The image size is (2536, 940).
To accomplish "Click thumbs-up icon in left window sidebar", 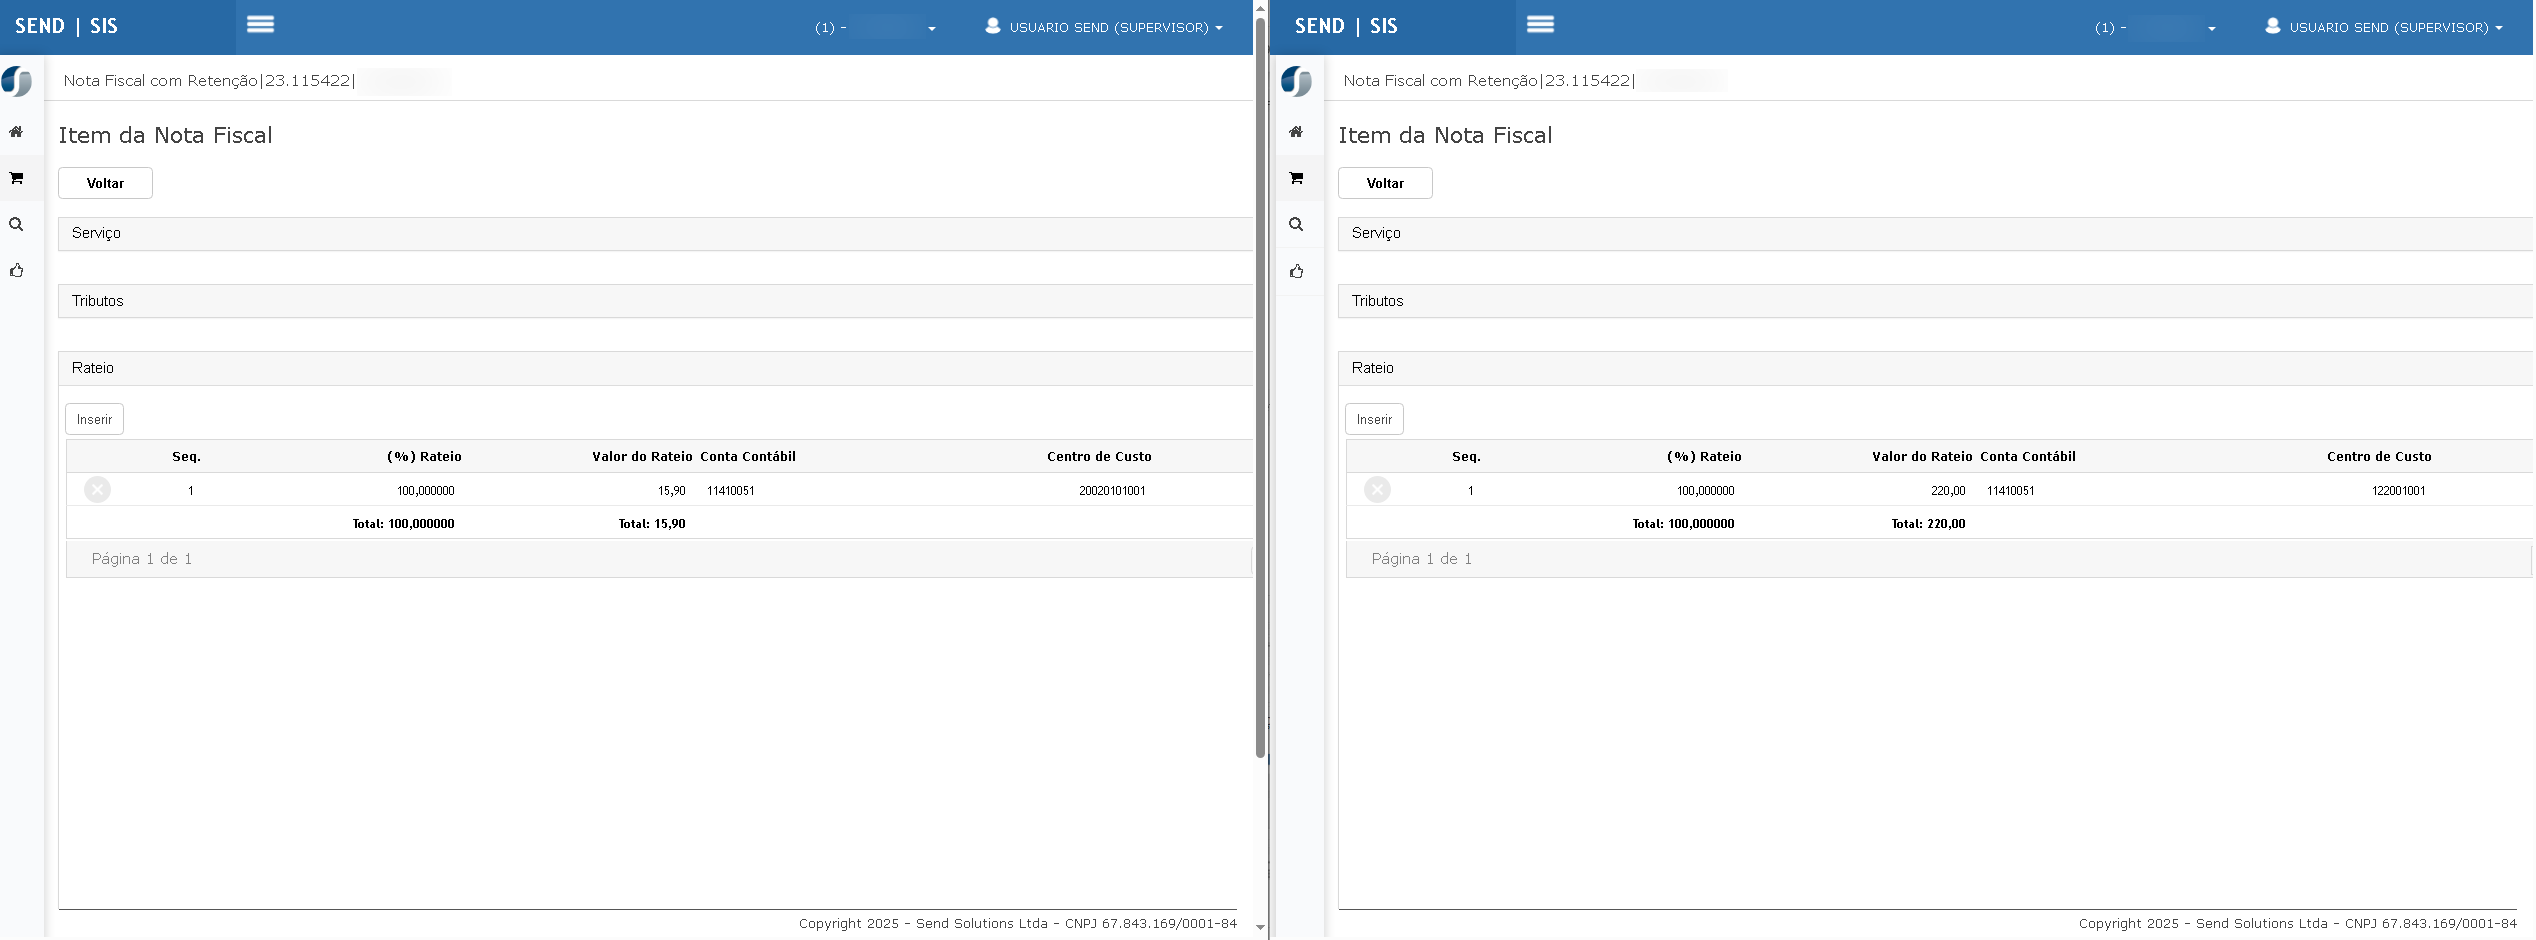I will tap(16, 270).
